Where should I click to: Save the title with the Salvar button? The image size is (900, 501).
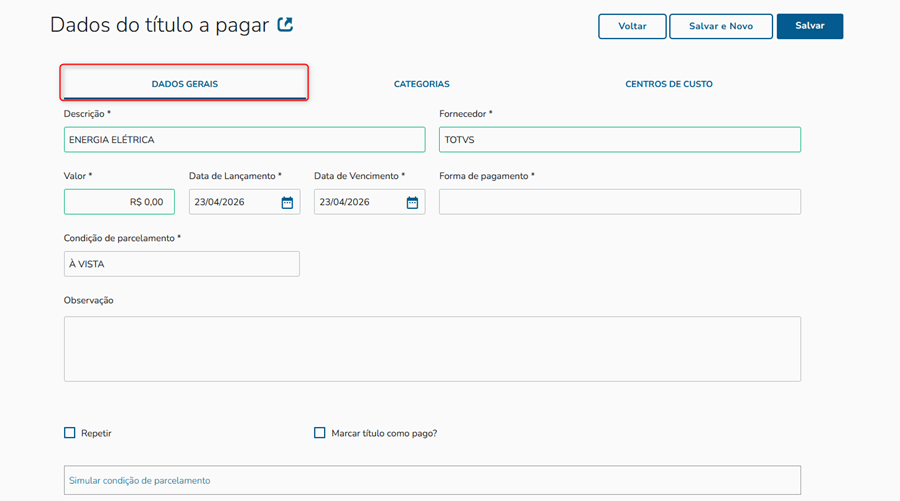coord(810,26)
